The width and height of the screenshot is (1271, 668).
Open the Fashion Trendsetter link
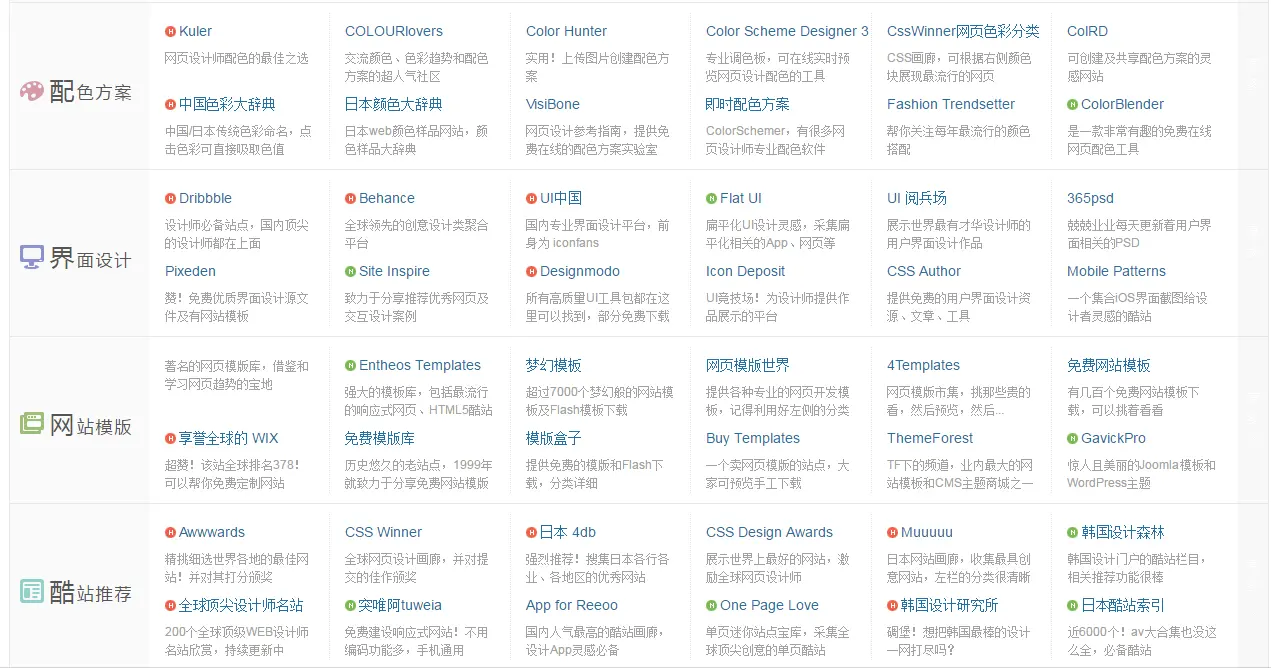(x=951, y=104)
